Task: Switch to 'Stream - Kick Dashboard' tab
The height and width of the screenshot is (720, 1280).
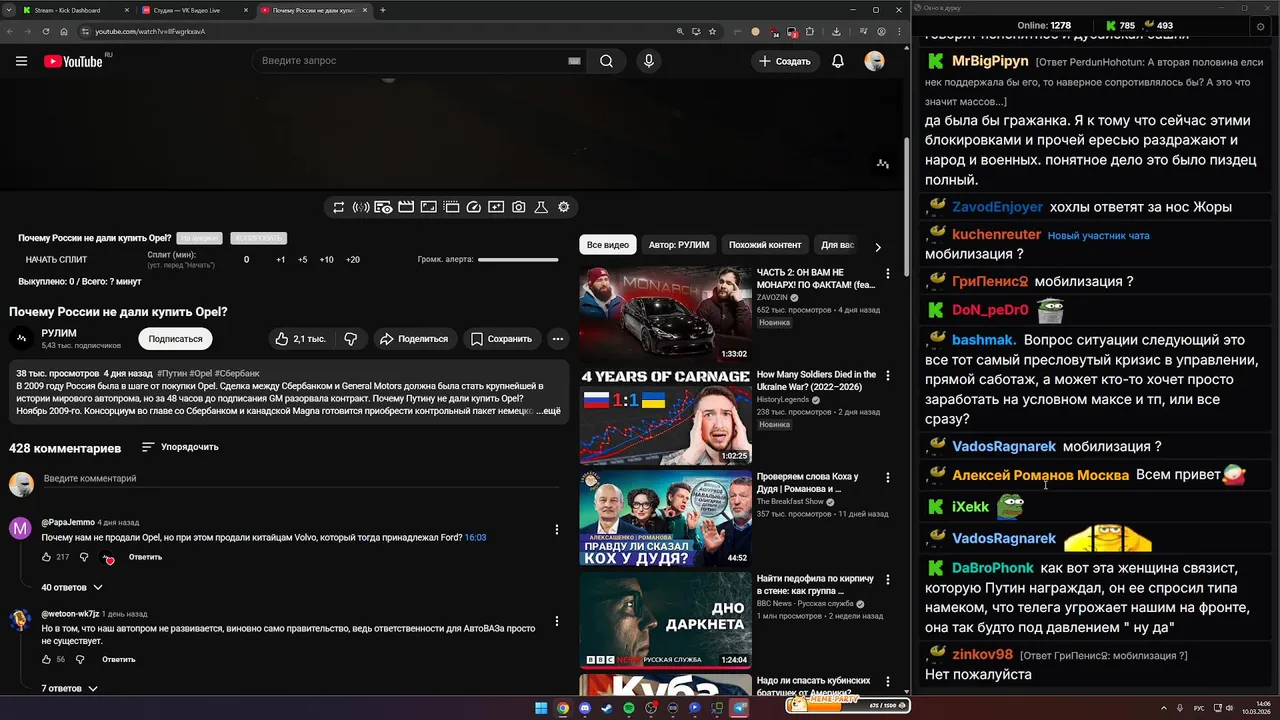Action: [76, 10]
